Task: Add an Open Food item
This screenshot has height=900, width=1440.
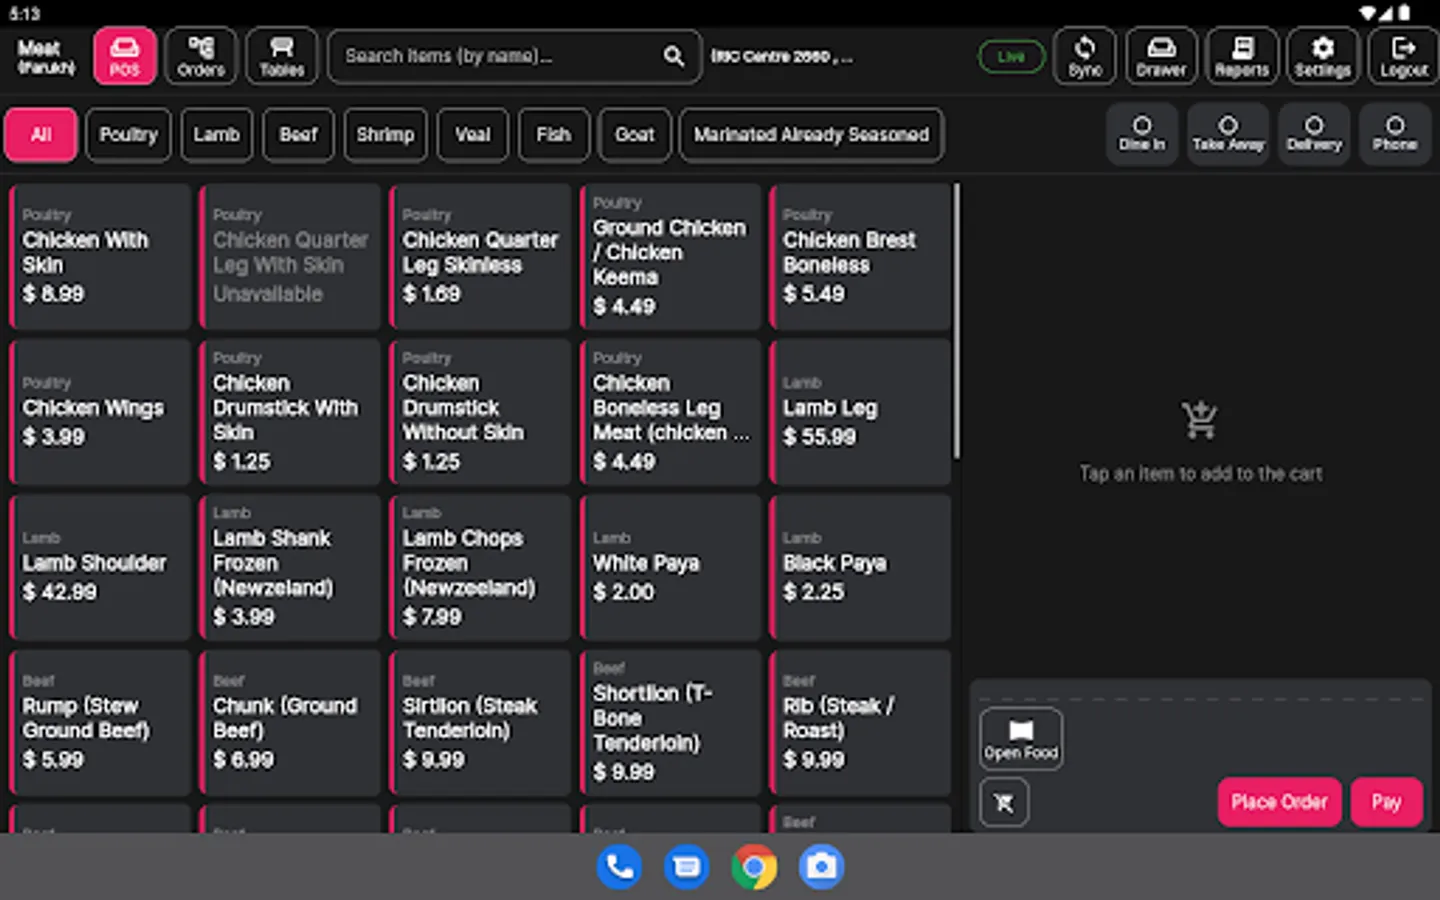Action: coord(1021,739)
